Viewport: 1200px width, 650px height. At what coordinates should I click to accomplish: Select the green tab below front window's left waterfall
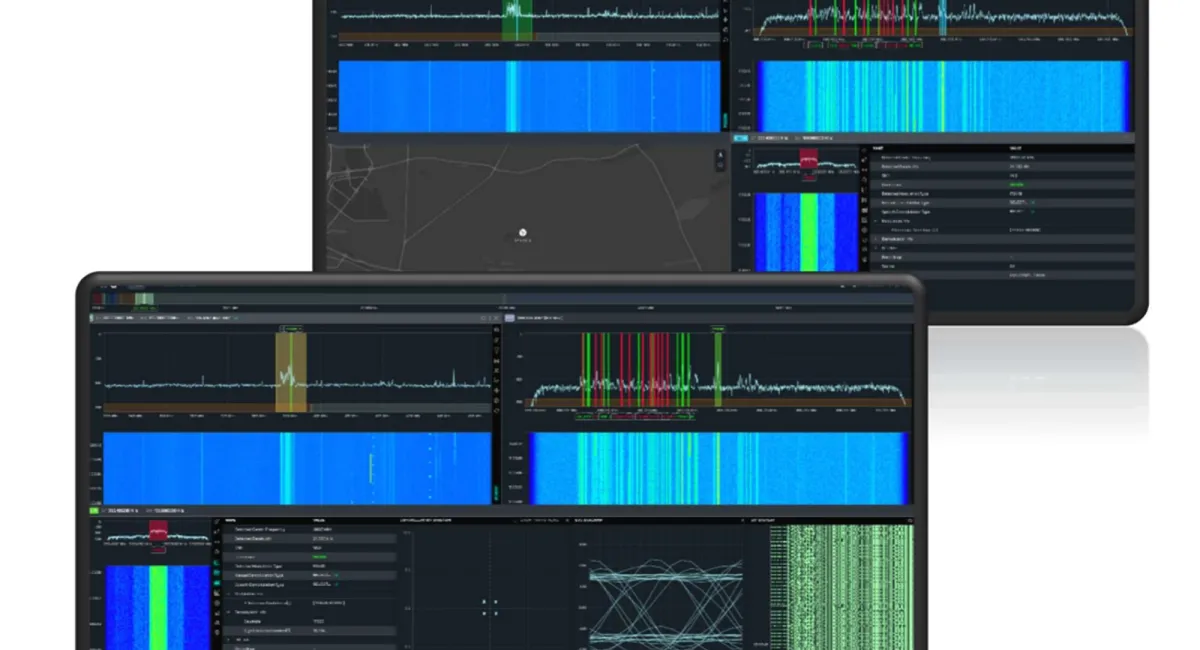pyautogui.click(x=96, y=511)
